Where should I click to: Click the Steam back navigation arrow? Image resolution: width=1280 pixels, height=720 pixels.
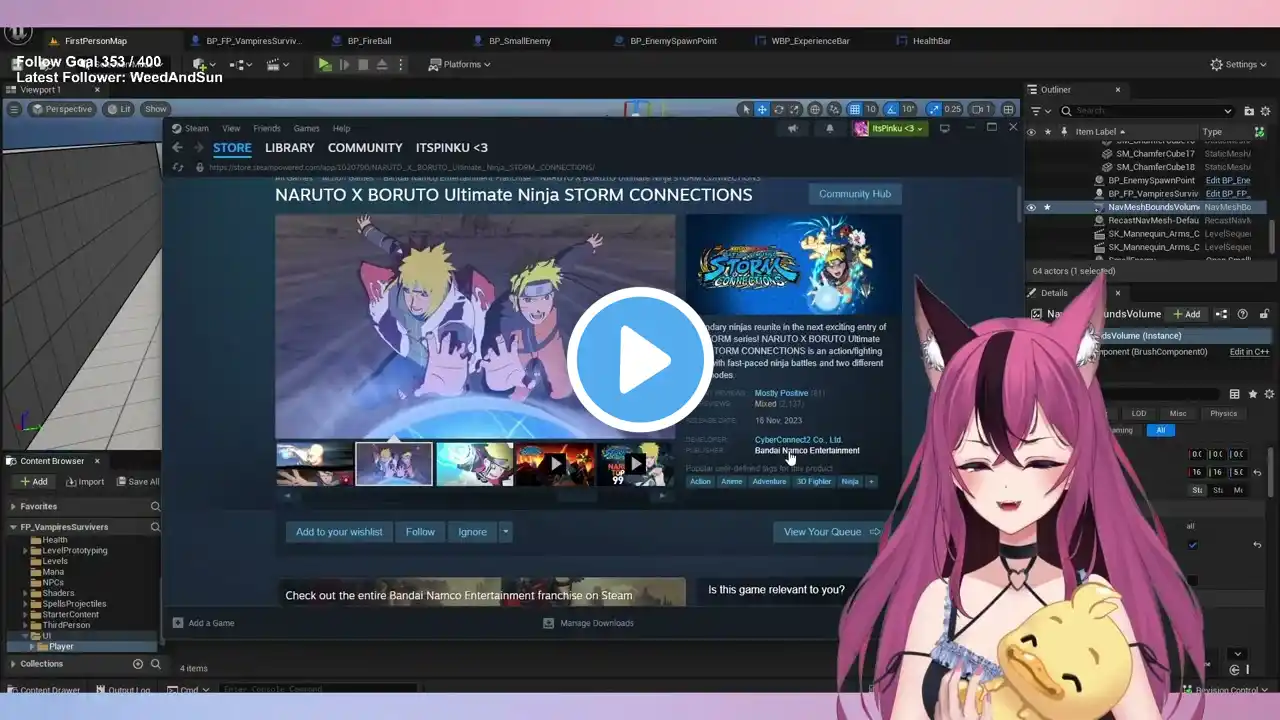point(177,147)
